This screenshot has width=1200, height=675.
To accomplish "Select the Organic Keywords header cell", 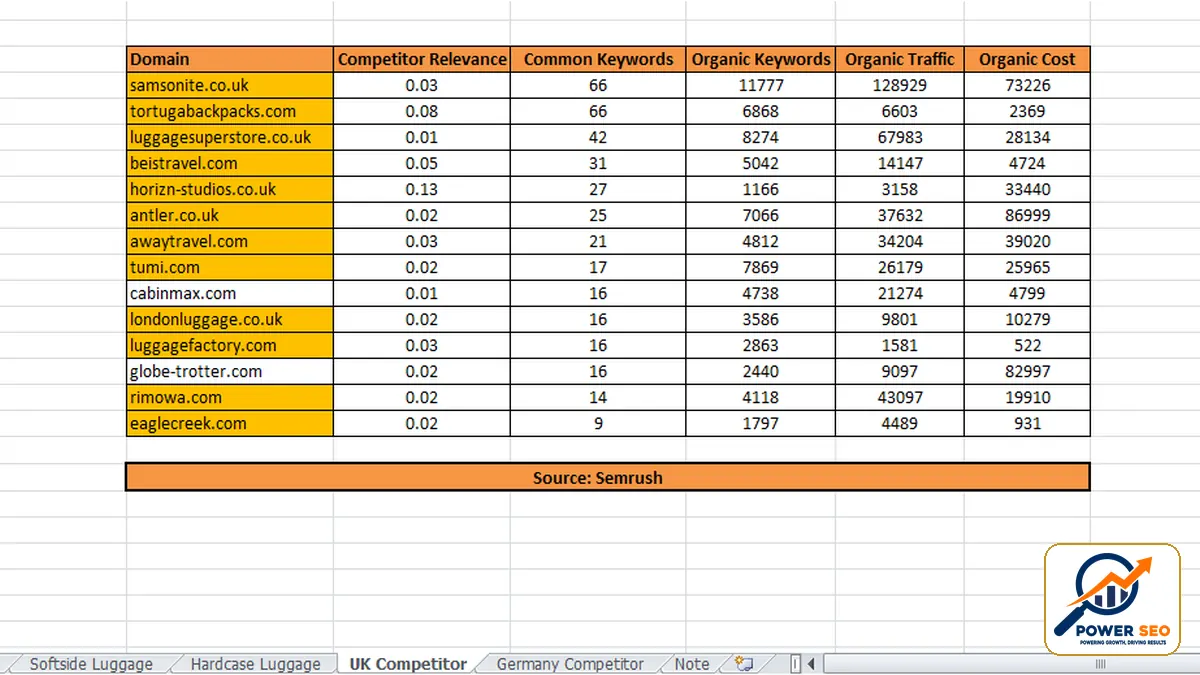I will [761, 59].
